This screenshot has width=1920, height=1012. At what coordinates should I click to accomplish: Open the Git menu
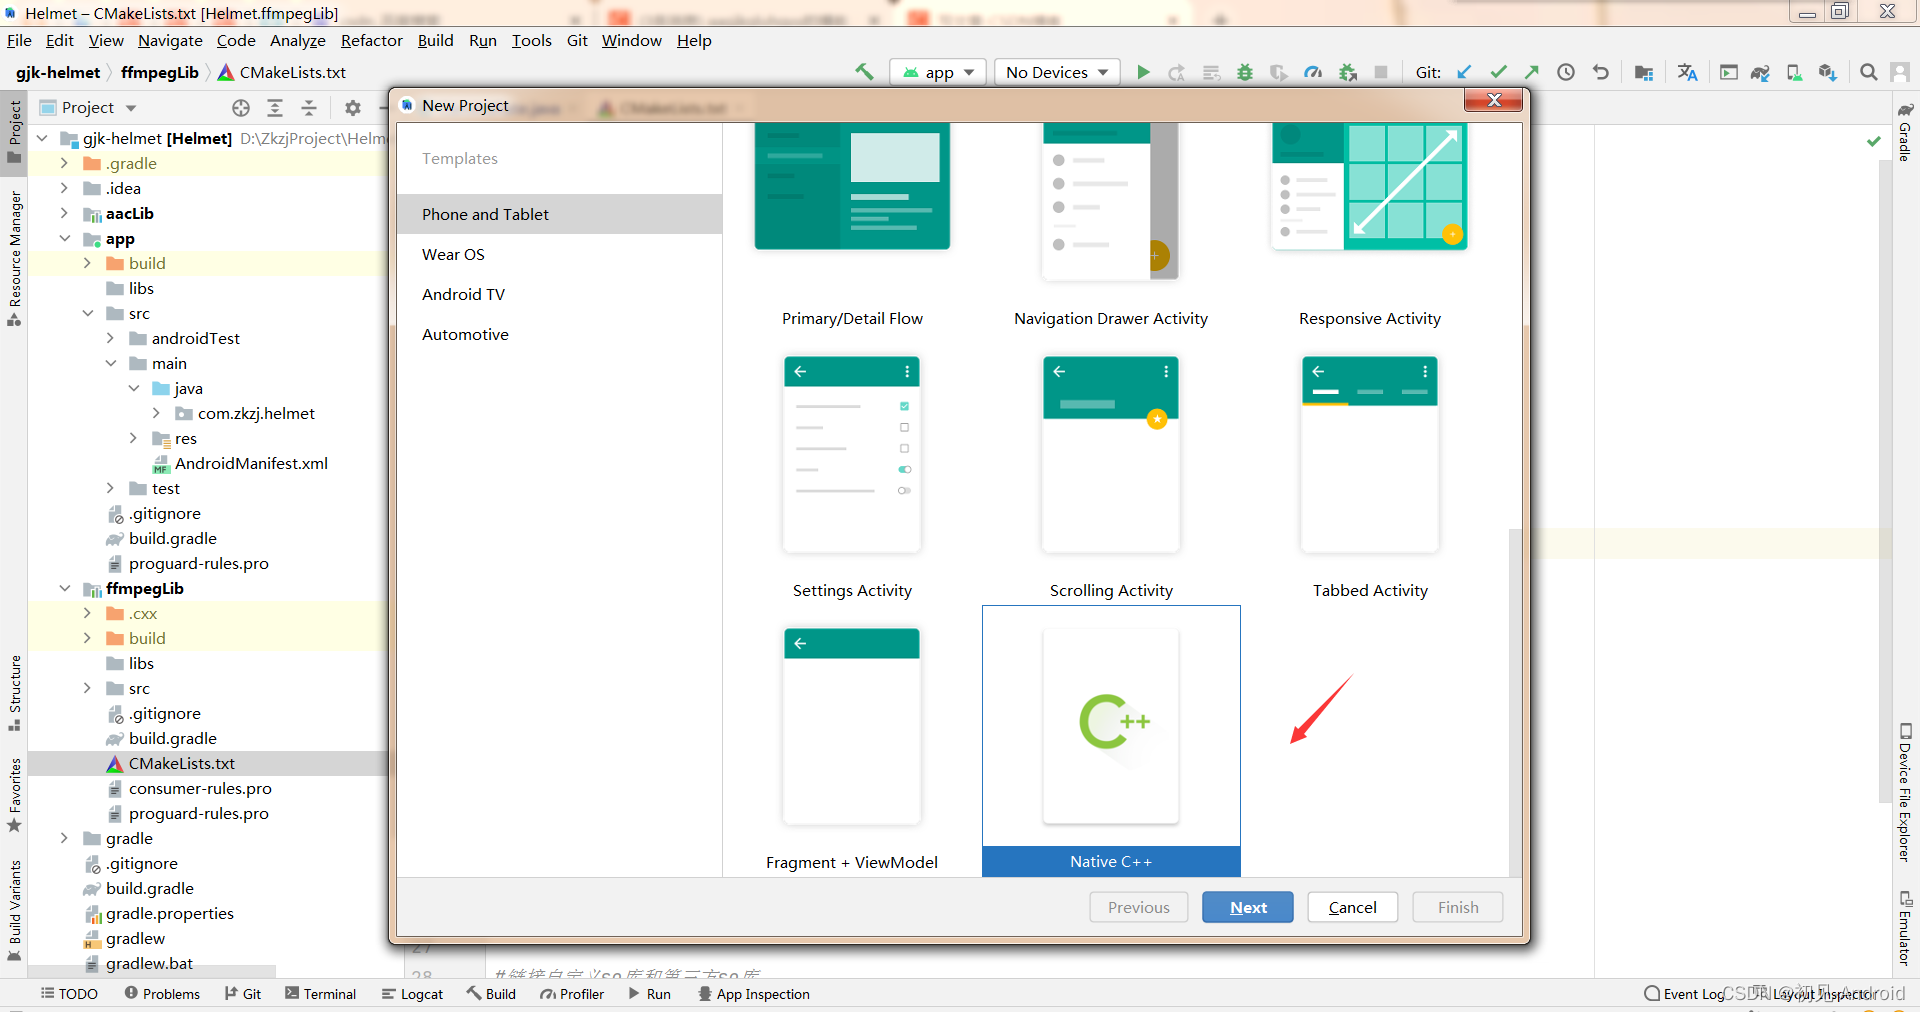coord(577,40)
